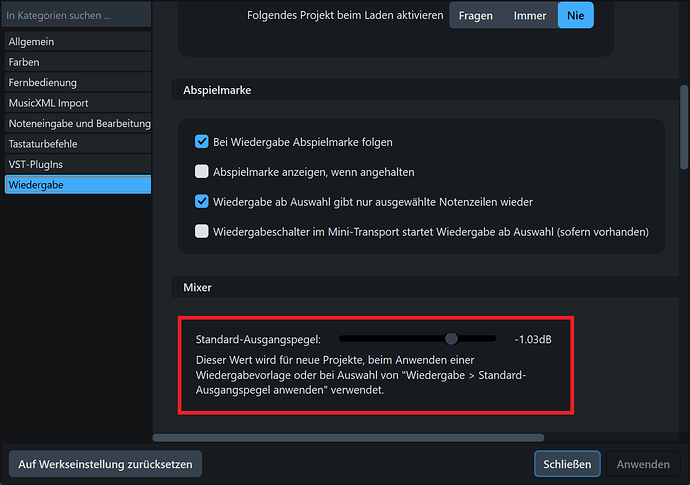
Task: Open the Tastaturbefehle category
Action: click(x=76, y=144)
